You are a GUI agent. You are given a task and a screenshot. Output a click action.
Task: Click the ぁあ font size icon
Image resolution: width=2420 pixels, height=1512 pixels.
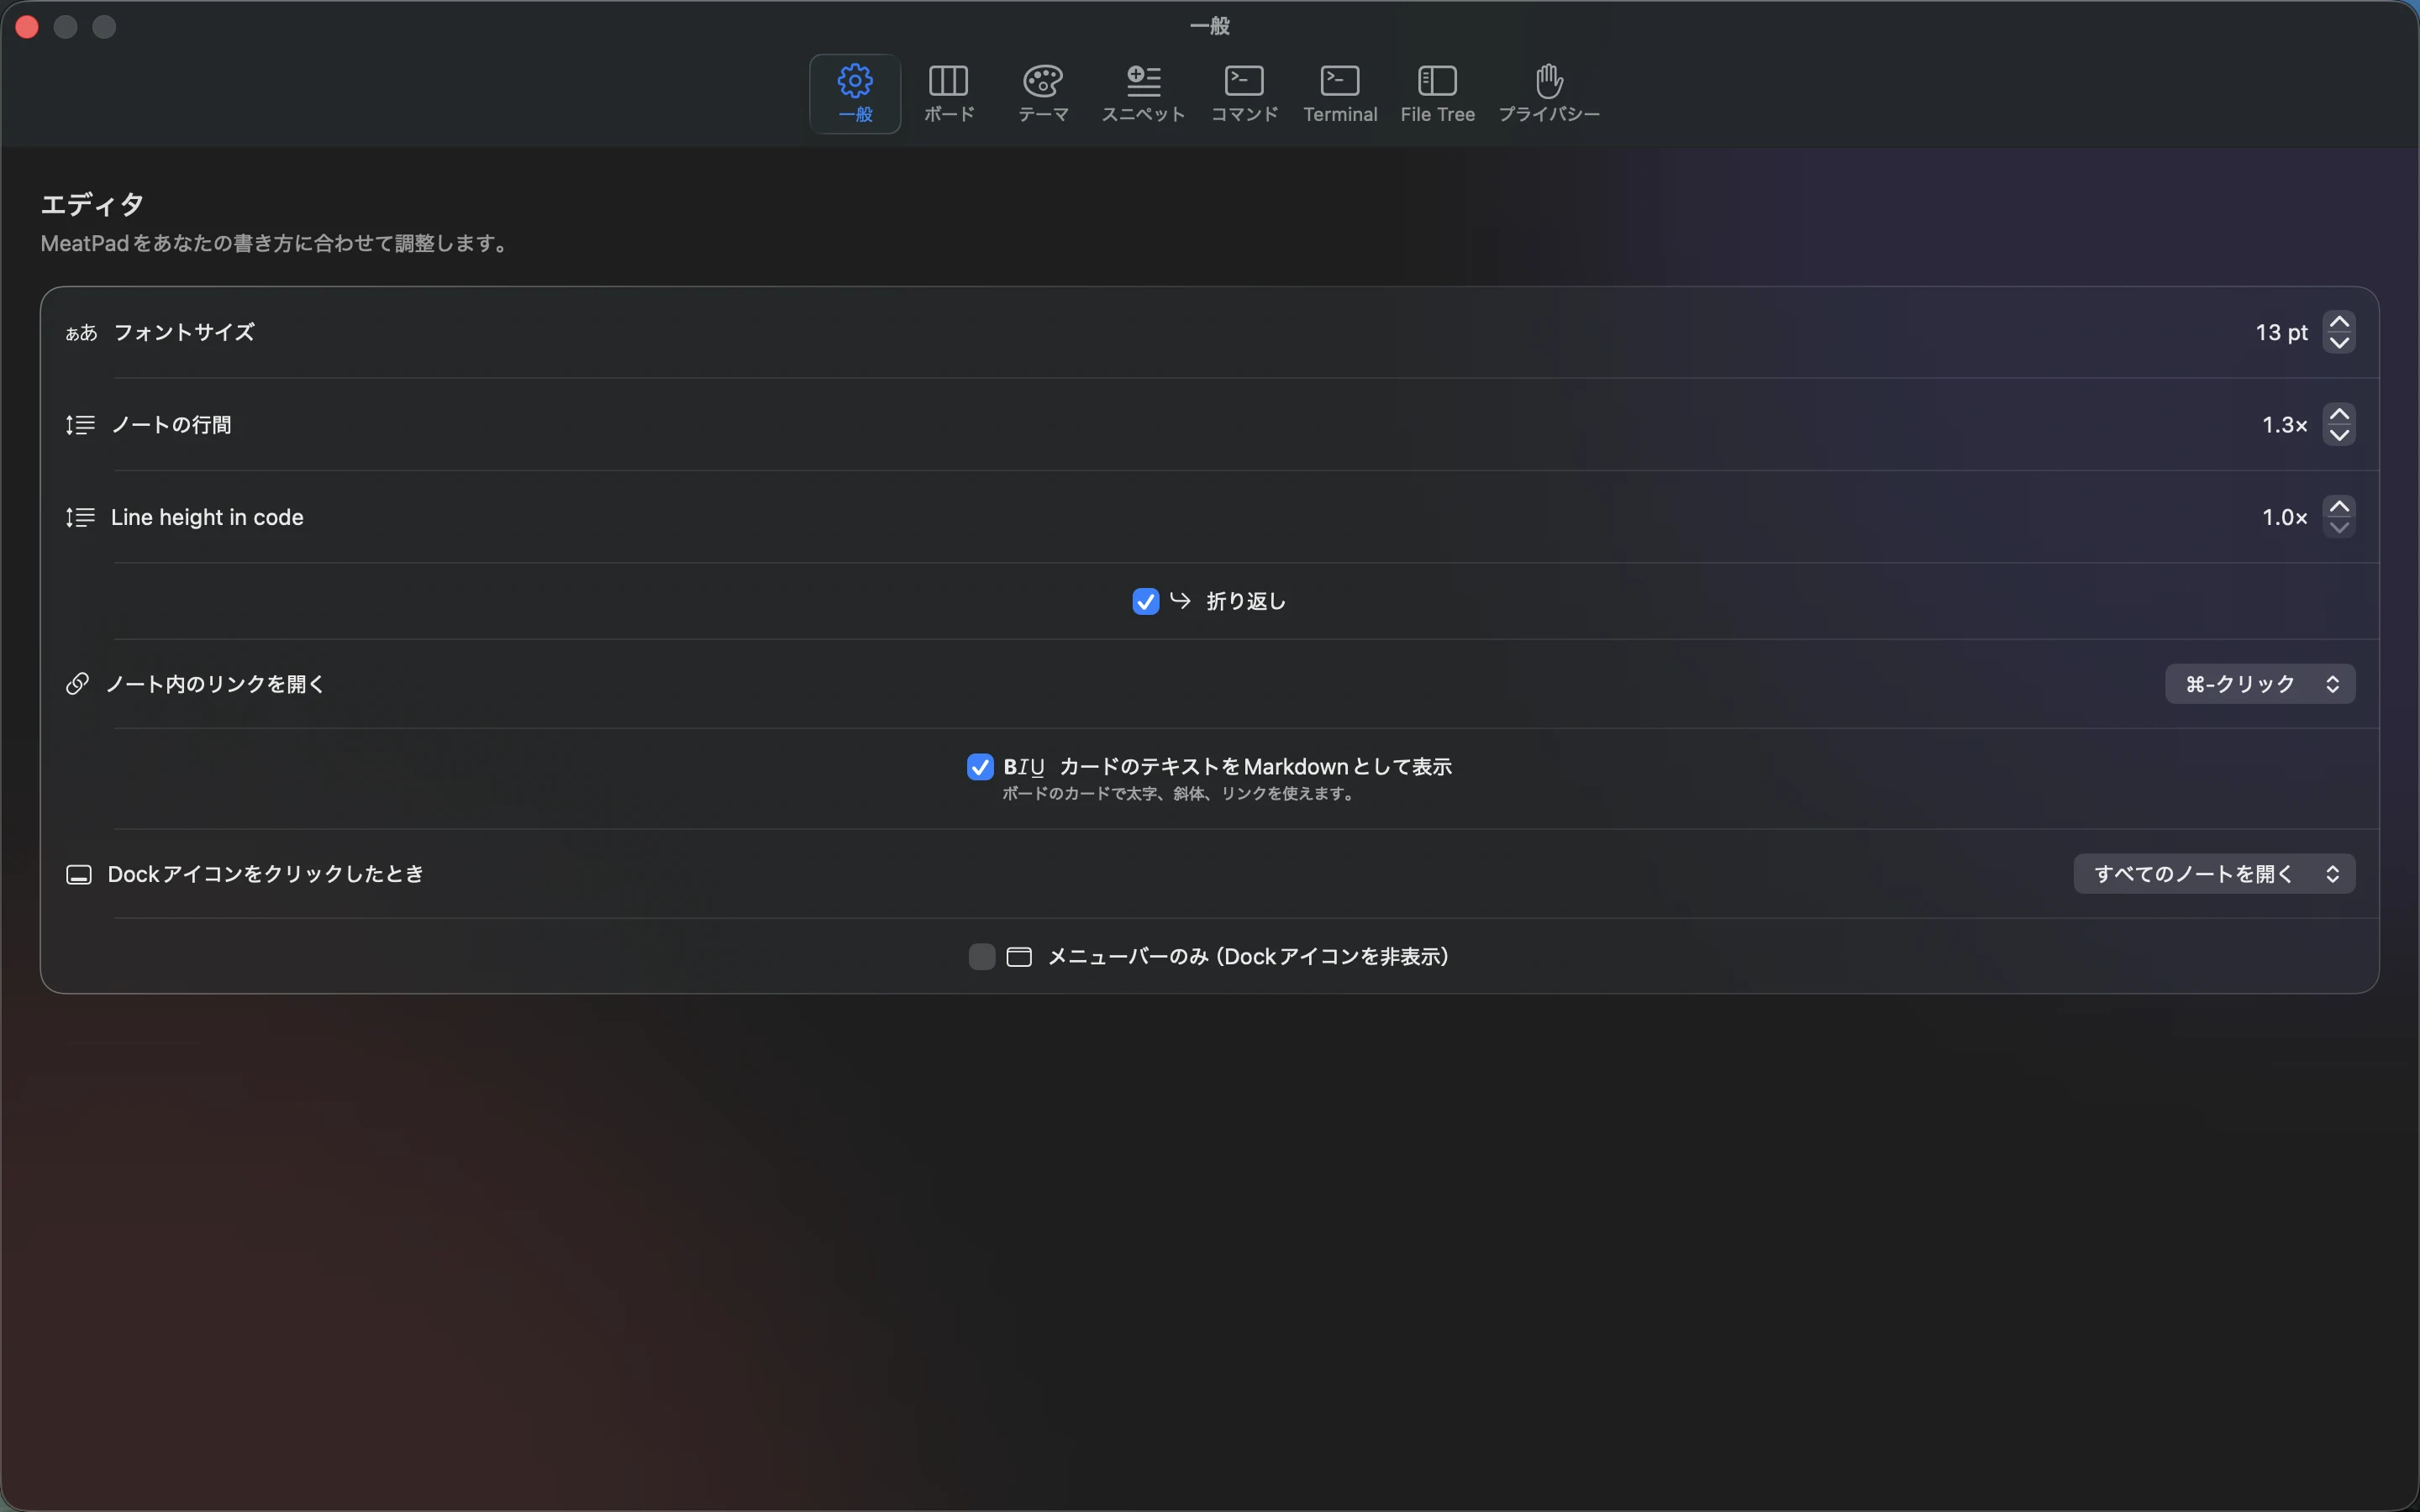point(81,333)
